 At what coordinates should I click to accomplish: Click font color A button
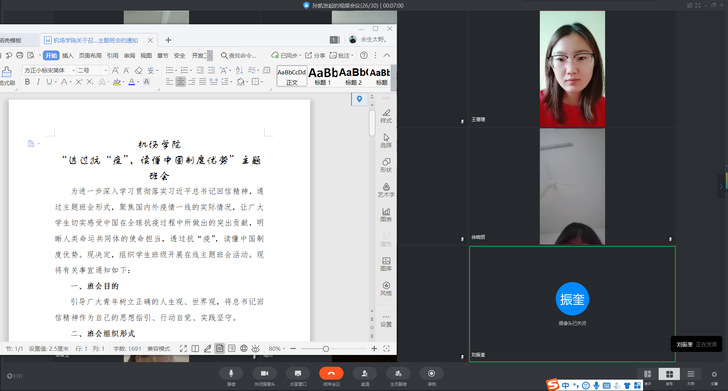(131, 82)
